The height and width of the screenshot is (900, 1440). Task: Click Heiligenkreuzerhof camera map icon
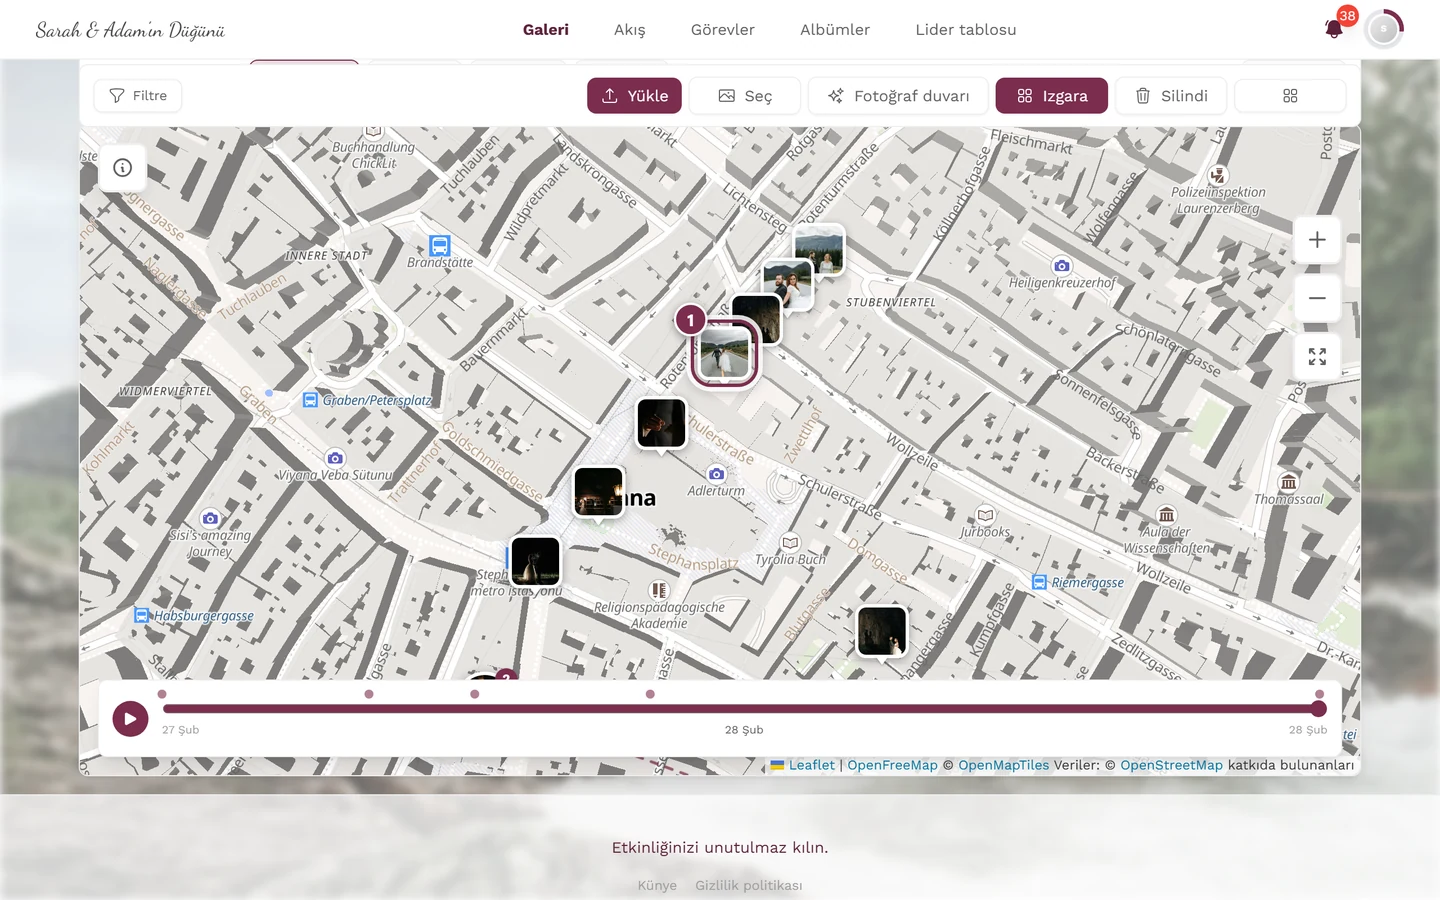(1062, 266)
